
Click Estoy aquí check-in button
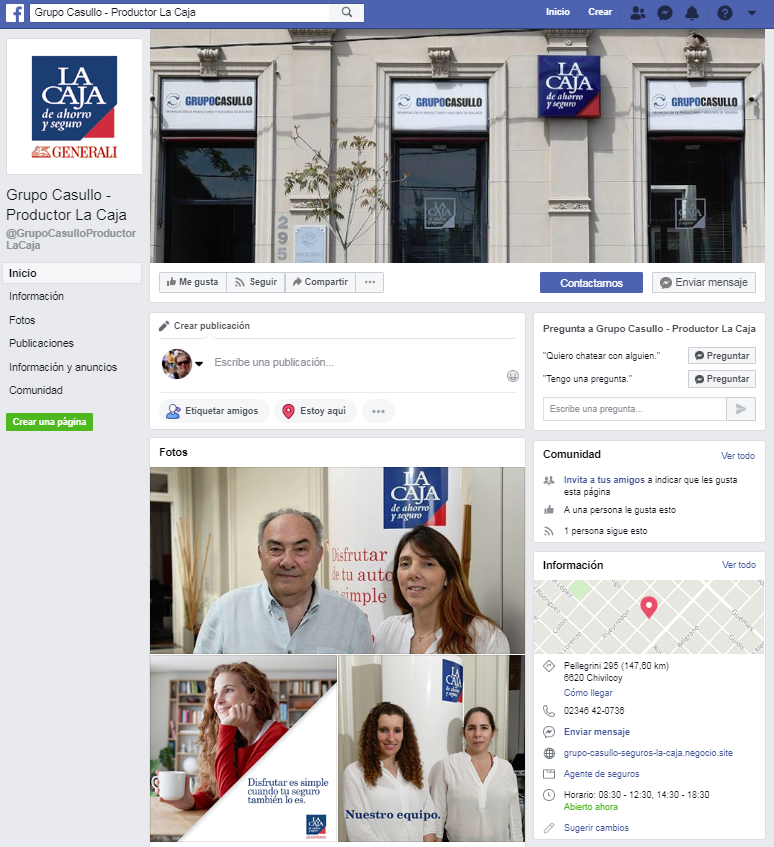point(315,411)
